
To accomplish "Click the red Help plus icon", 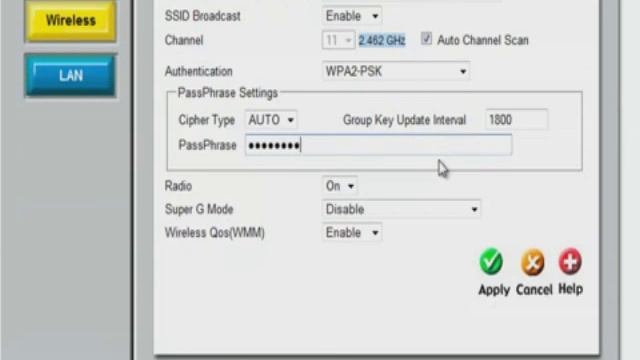I will (x=570, y=261).
